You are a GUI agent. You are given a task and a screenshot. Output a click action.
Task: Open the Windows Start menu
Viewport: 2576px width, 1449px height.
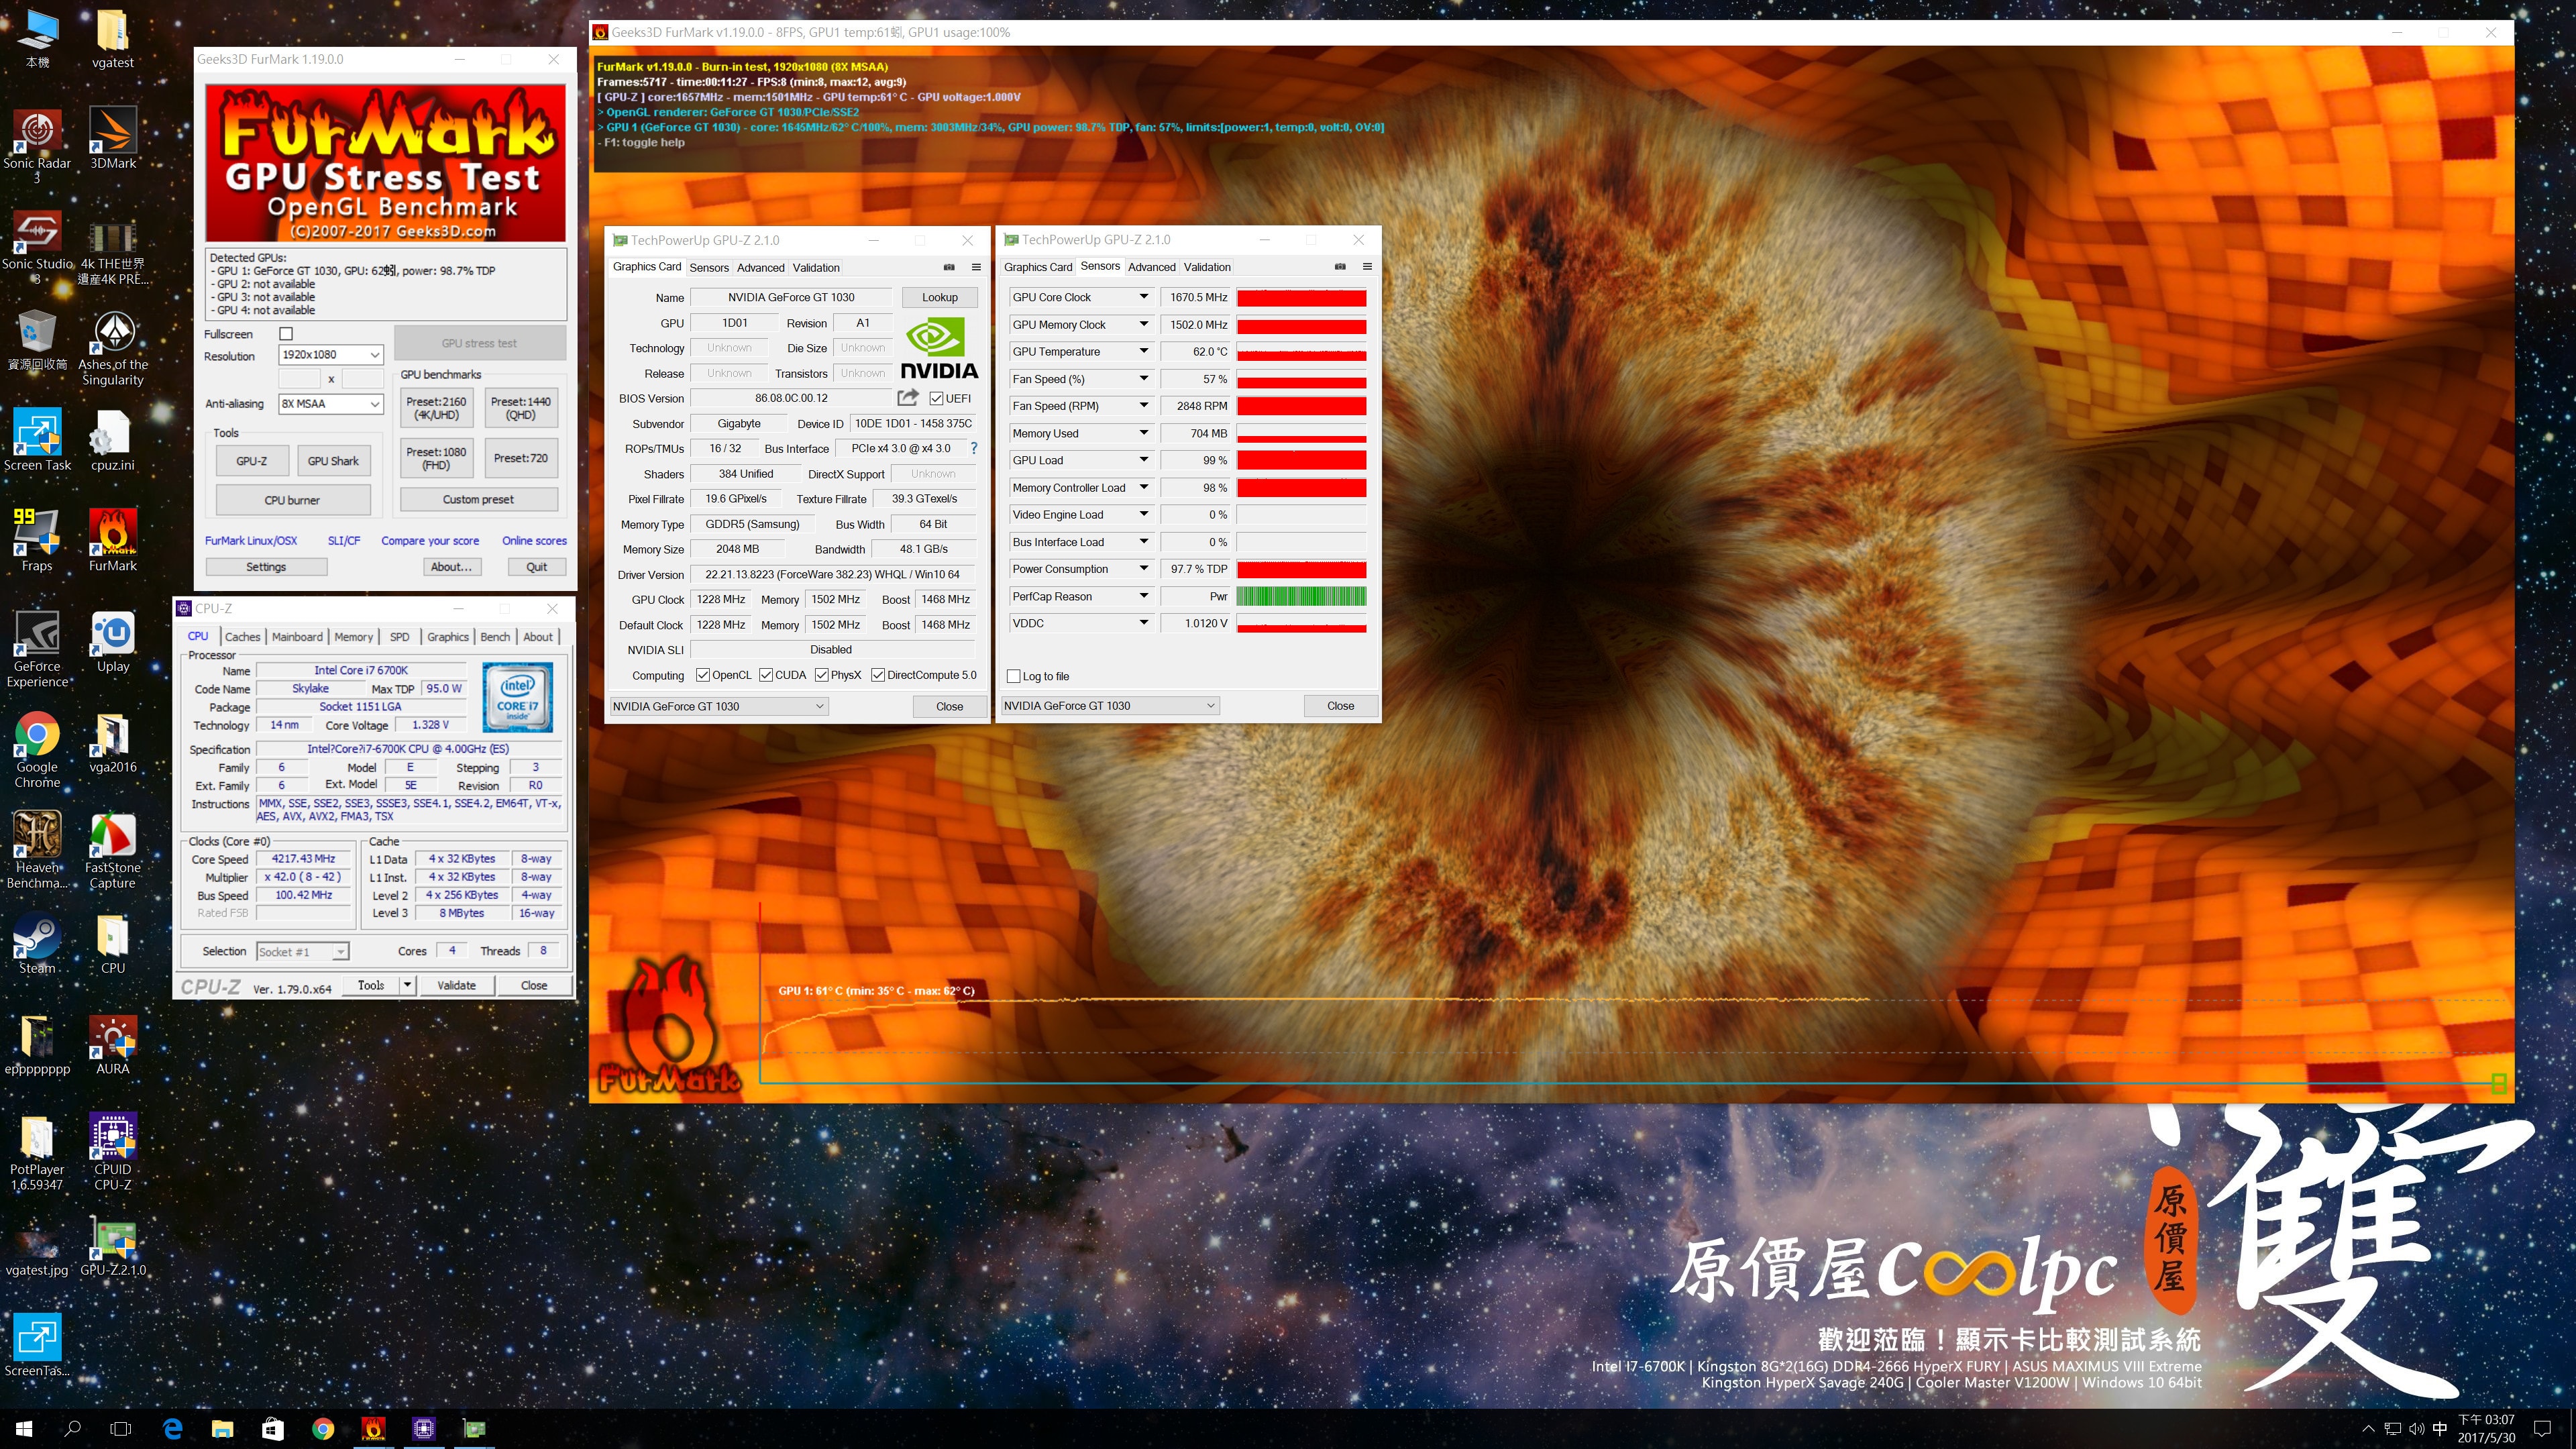pos(24,1428)
